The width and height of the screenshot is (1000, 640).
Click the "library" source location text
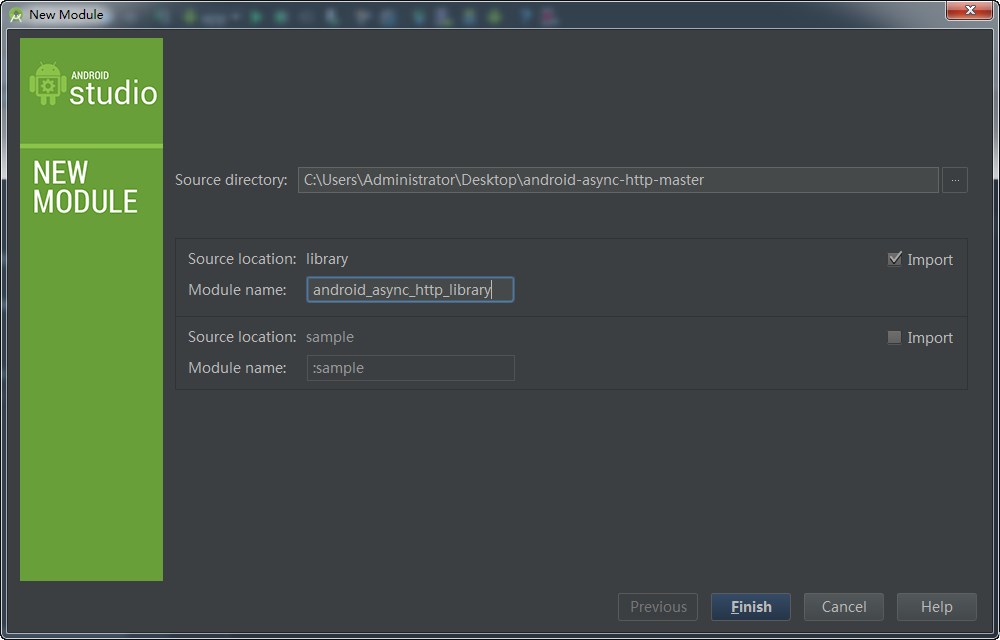(x=327, y=259)
